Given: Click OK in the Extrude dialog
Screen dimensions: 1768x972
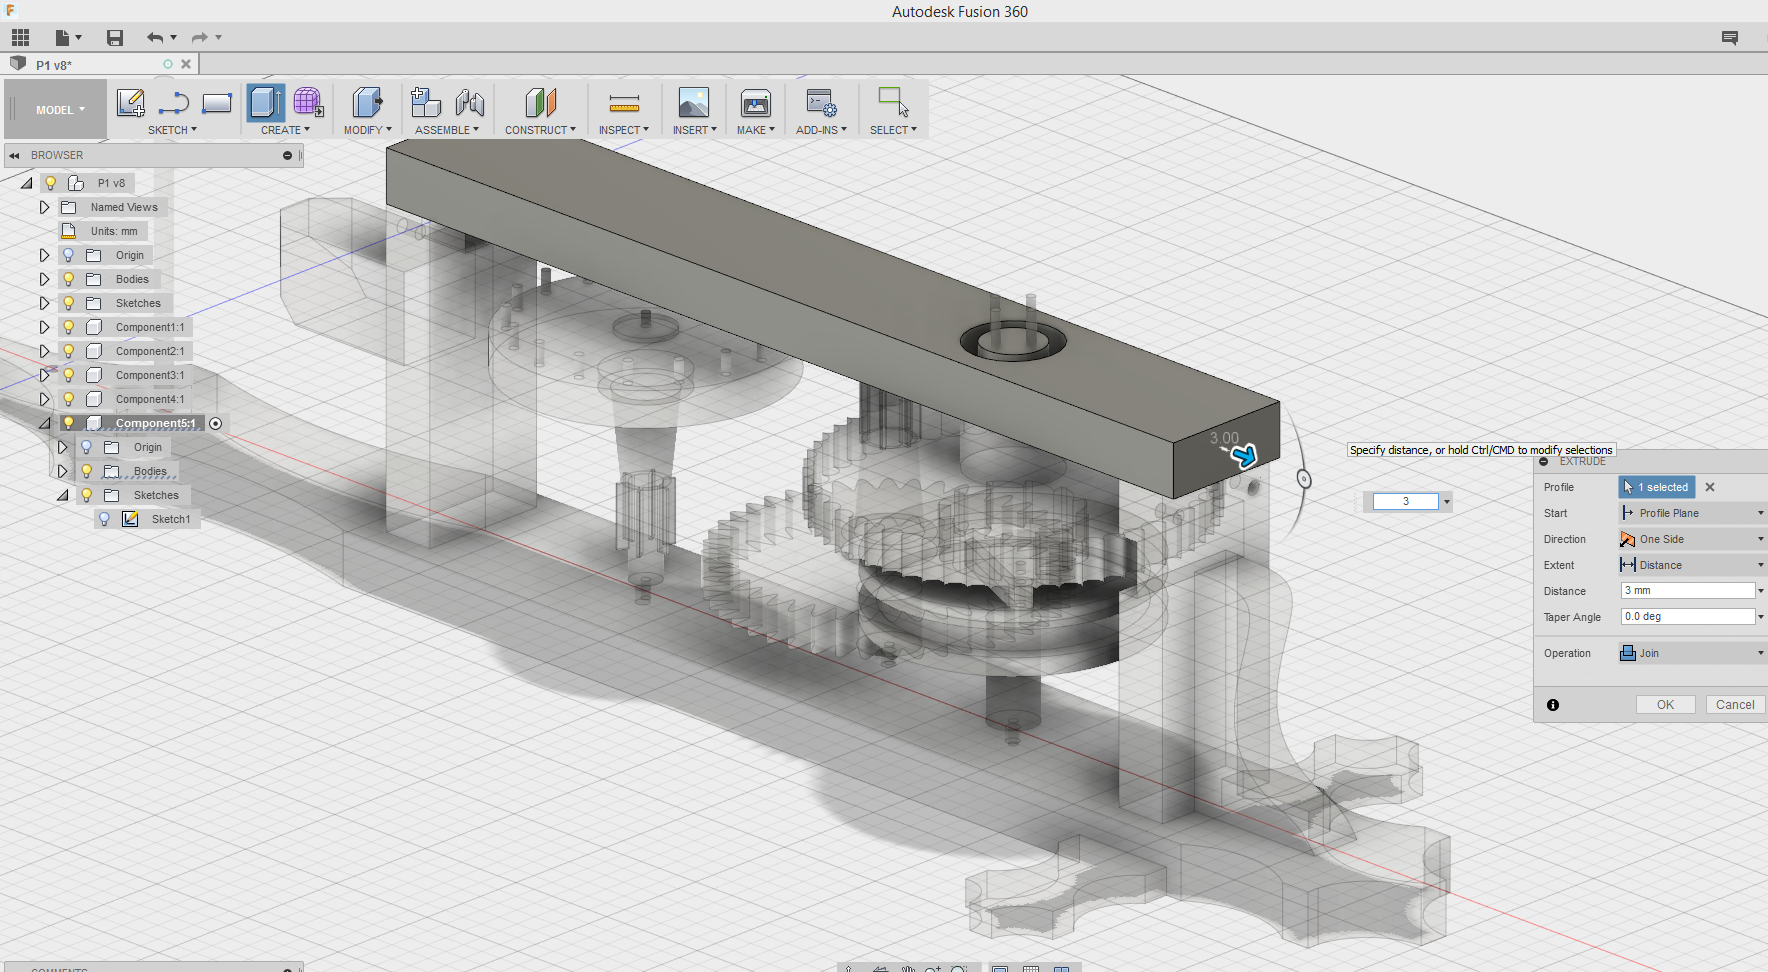Looking at the screenshot, I should coord(1665,705).
